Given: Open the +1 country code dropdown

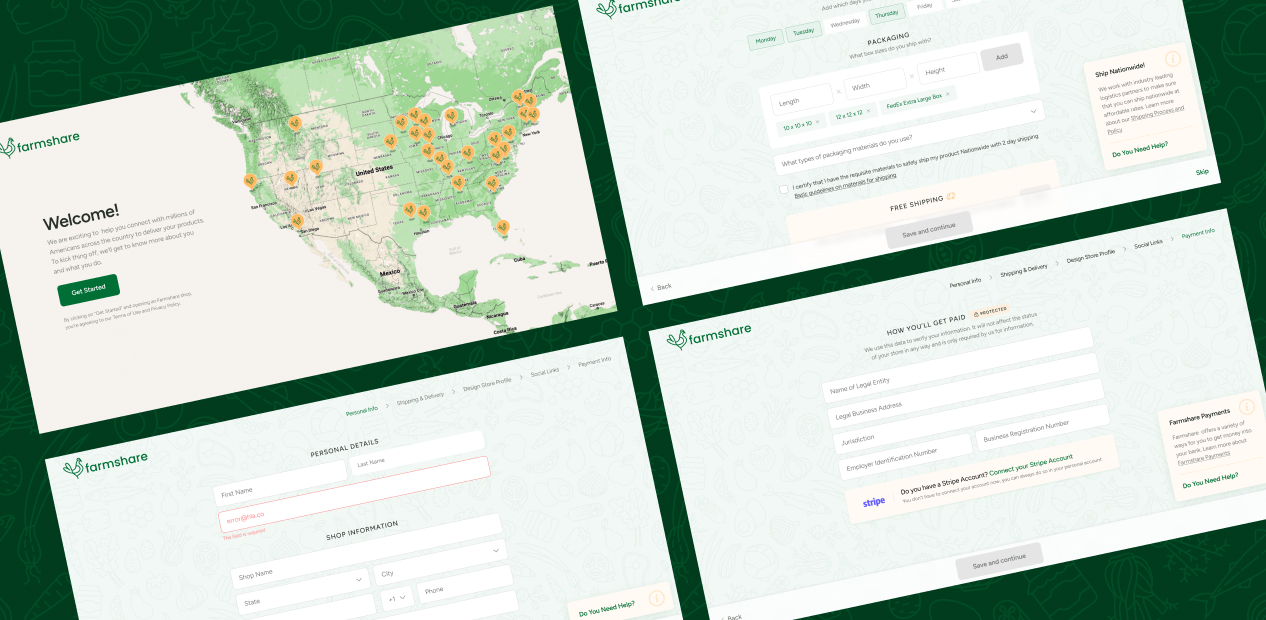Looking at the screenshot, I should (397, 598).
